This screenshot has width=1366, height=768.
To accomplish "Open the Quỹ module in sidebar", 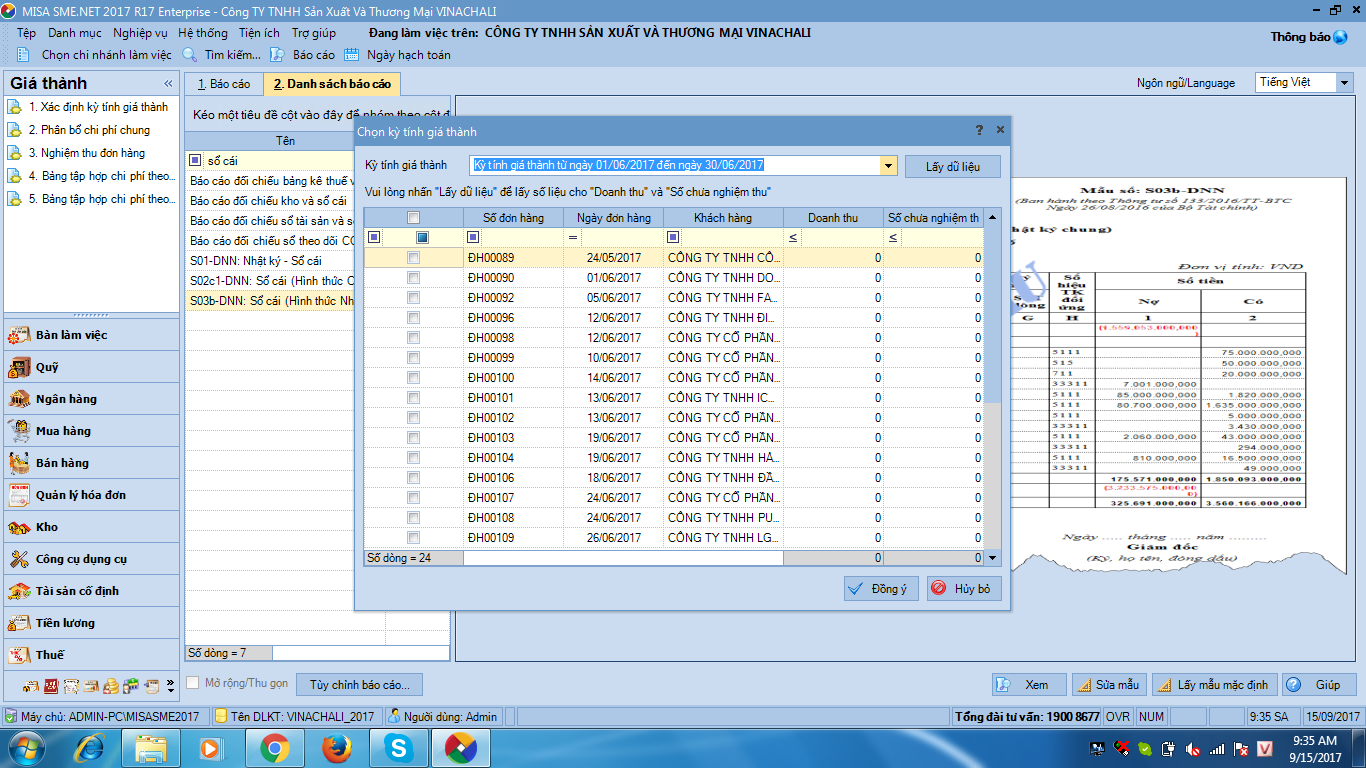I will [x=91, y=367].
